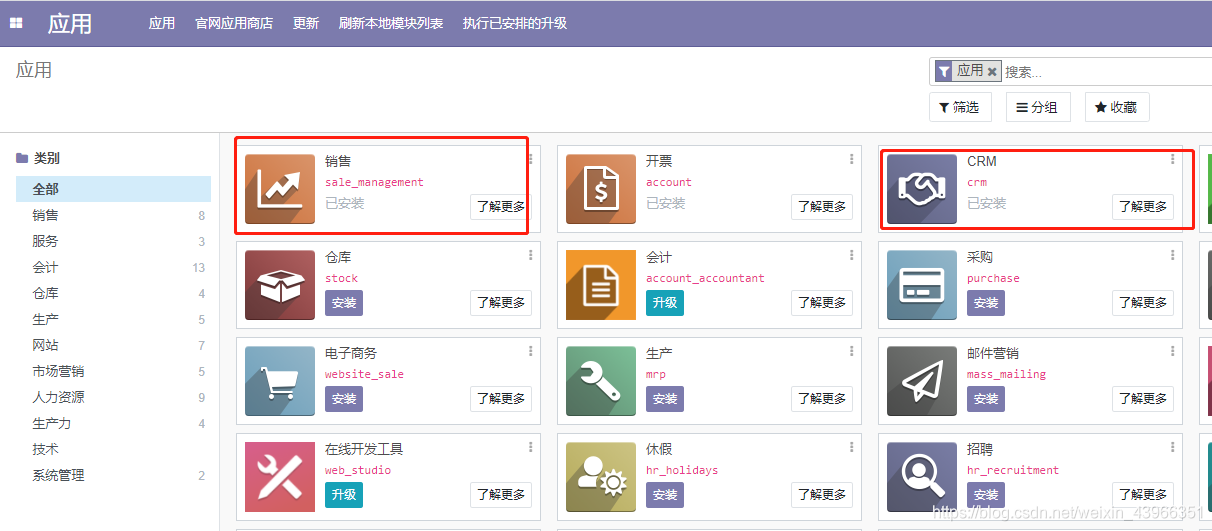This screenshot has height=531, width=1212.
Task: Open the 采购 card kebab menu
Action: 1172,255
